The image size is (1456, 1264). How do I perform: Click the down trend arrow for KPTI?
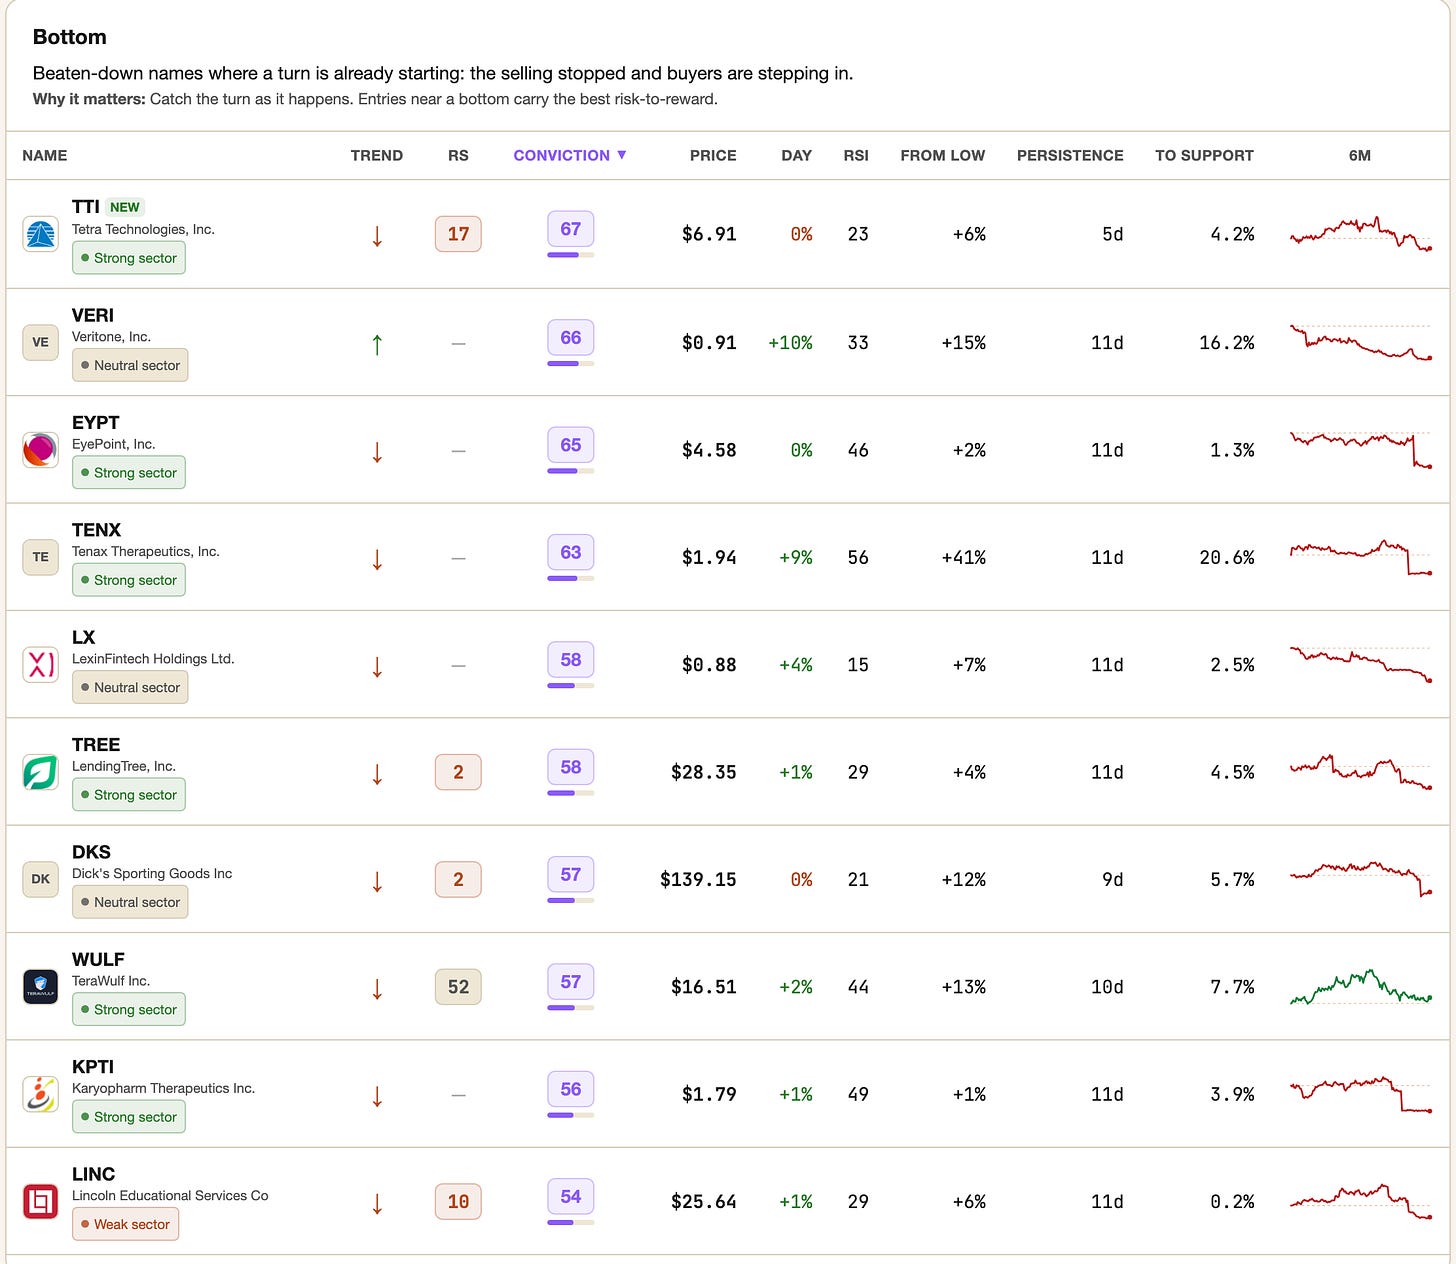pos(377,1096)
